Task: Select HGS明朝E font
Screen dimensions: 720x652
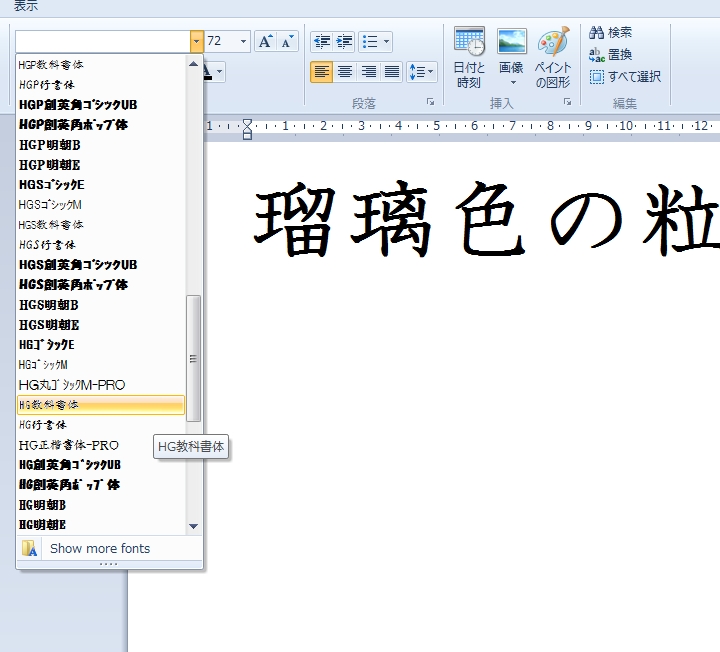Action: coord(101,325)
